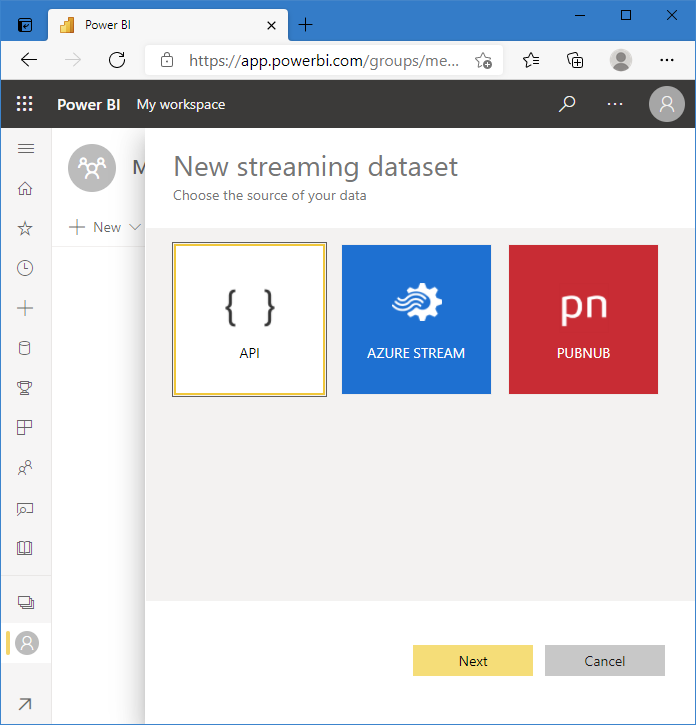Viewport: 696px width, 725px height.
Task: Open Apps icon in the sidebar
Action: [x=25, y=428]
